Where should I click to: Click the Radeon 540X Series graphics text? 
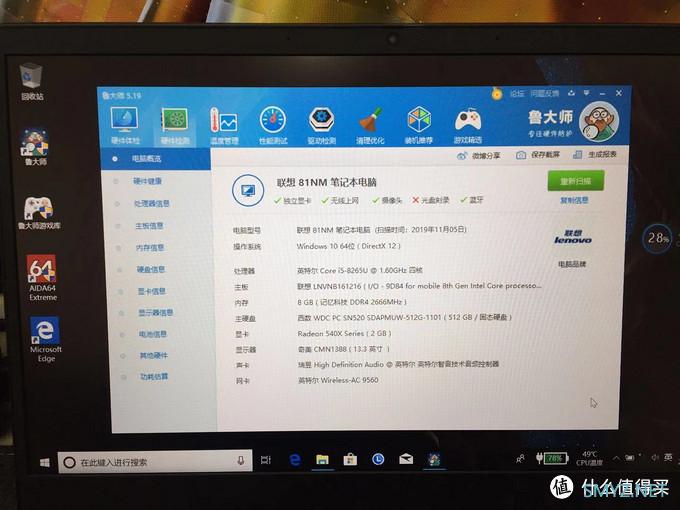pos(344,333)
